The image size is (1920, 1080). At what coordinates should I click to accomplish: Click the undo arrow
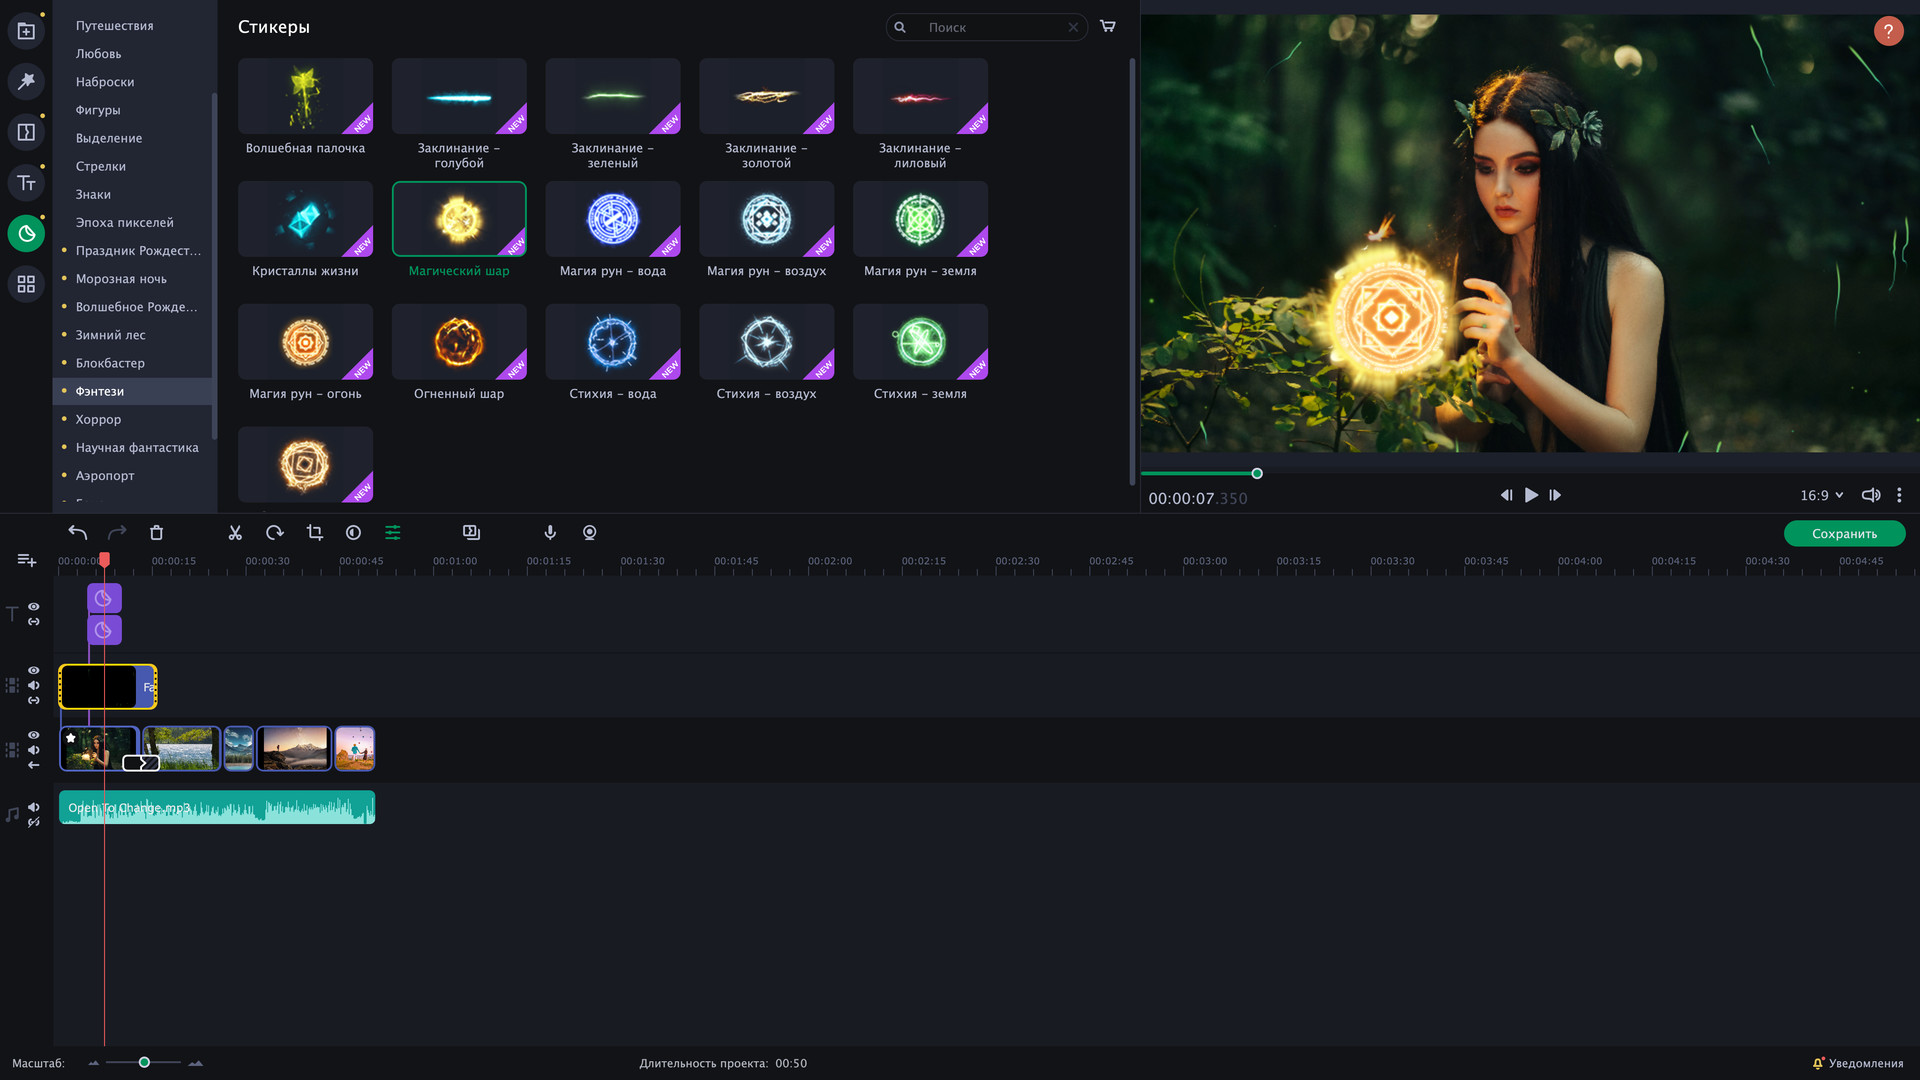tap(77, 533)
